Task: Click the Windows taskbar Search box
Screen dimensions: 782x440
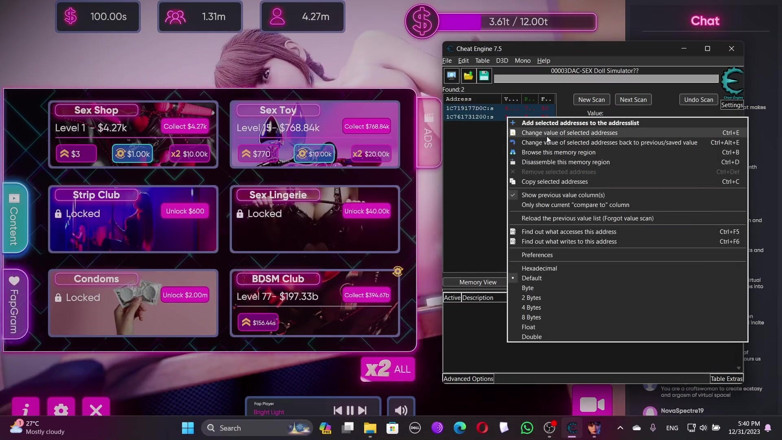Action: [257, 428]
